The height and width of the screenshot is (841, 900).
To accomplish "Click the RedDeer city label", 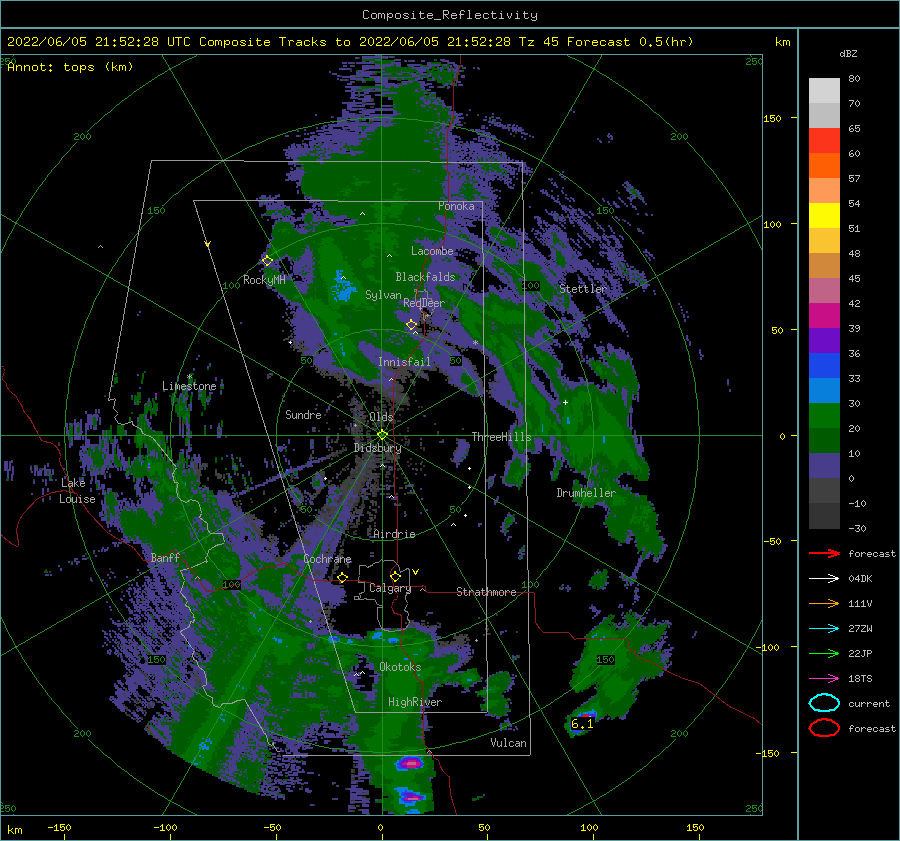I will (x=424, y=303).
